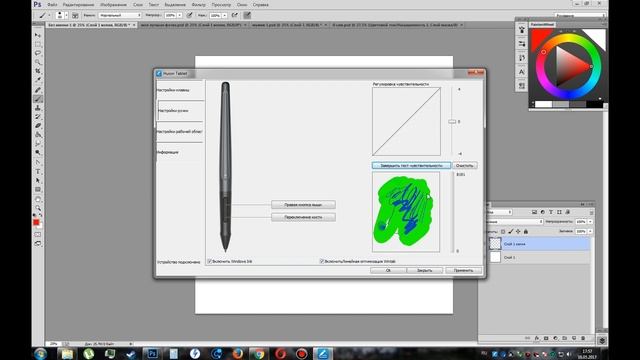Select the Hand tool
The height and width of the screenshot is (360, 640).
pos(38,199)
